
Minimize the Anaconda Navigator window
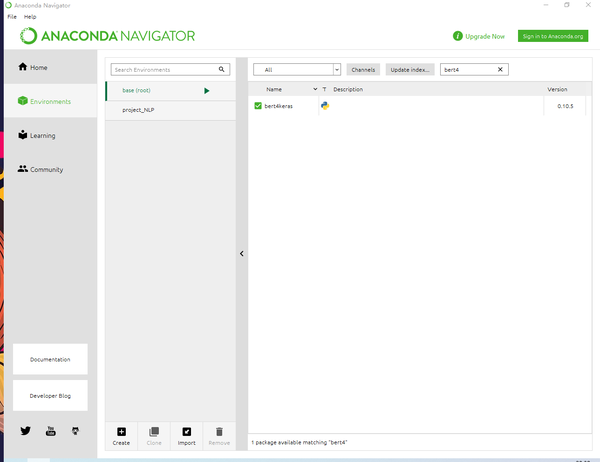pyautogui.click(x=546, y=5)
